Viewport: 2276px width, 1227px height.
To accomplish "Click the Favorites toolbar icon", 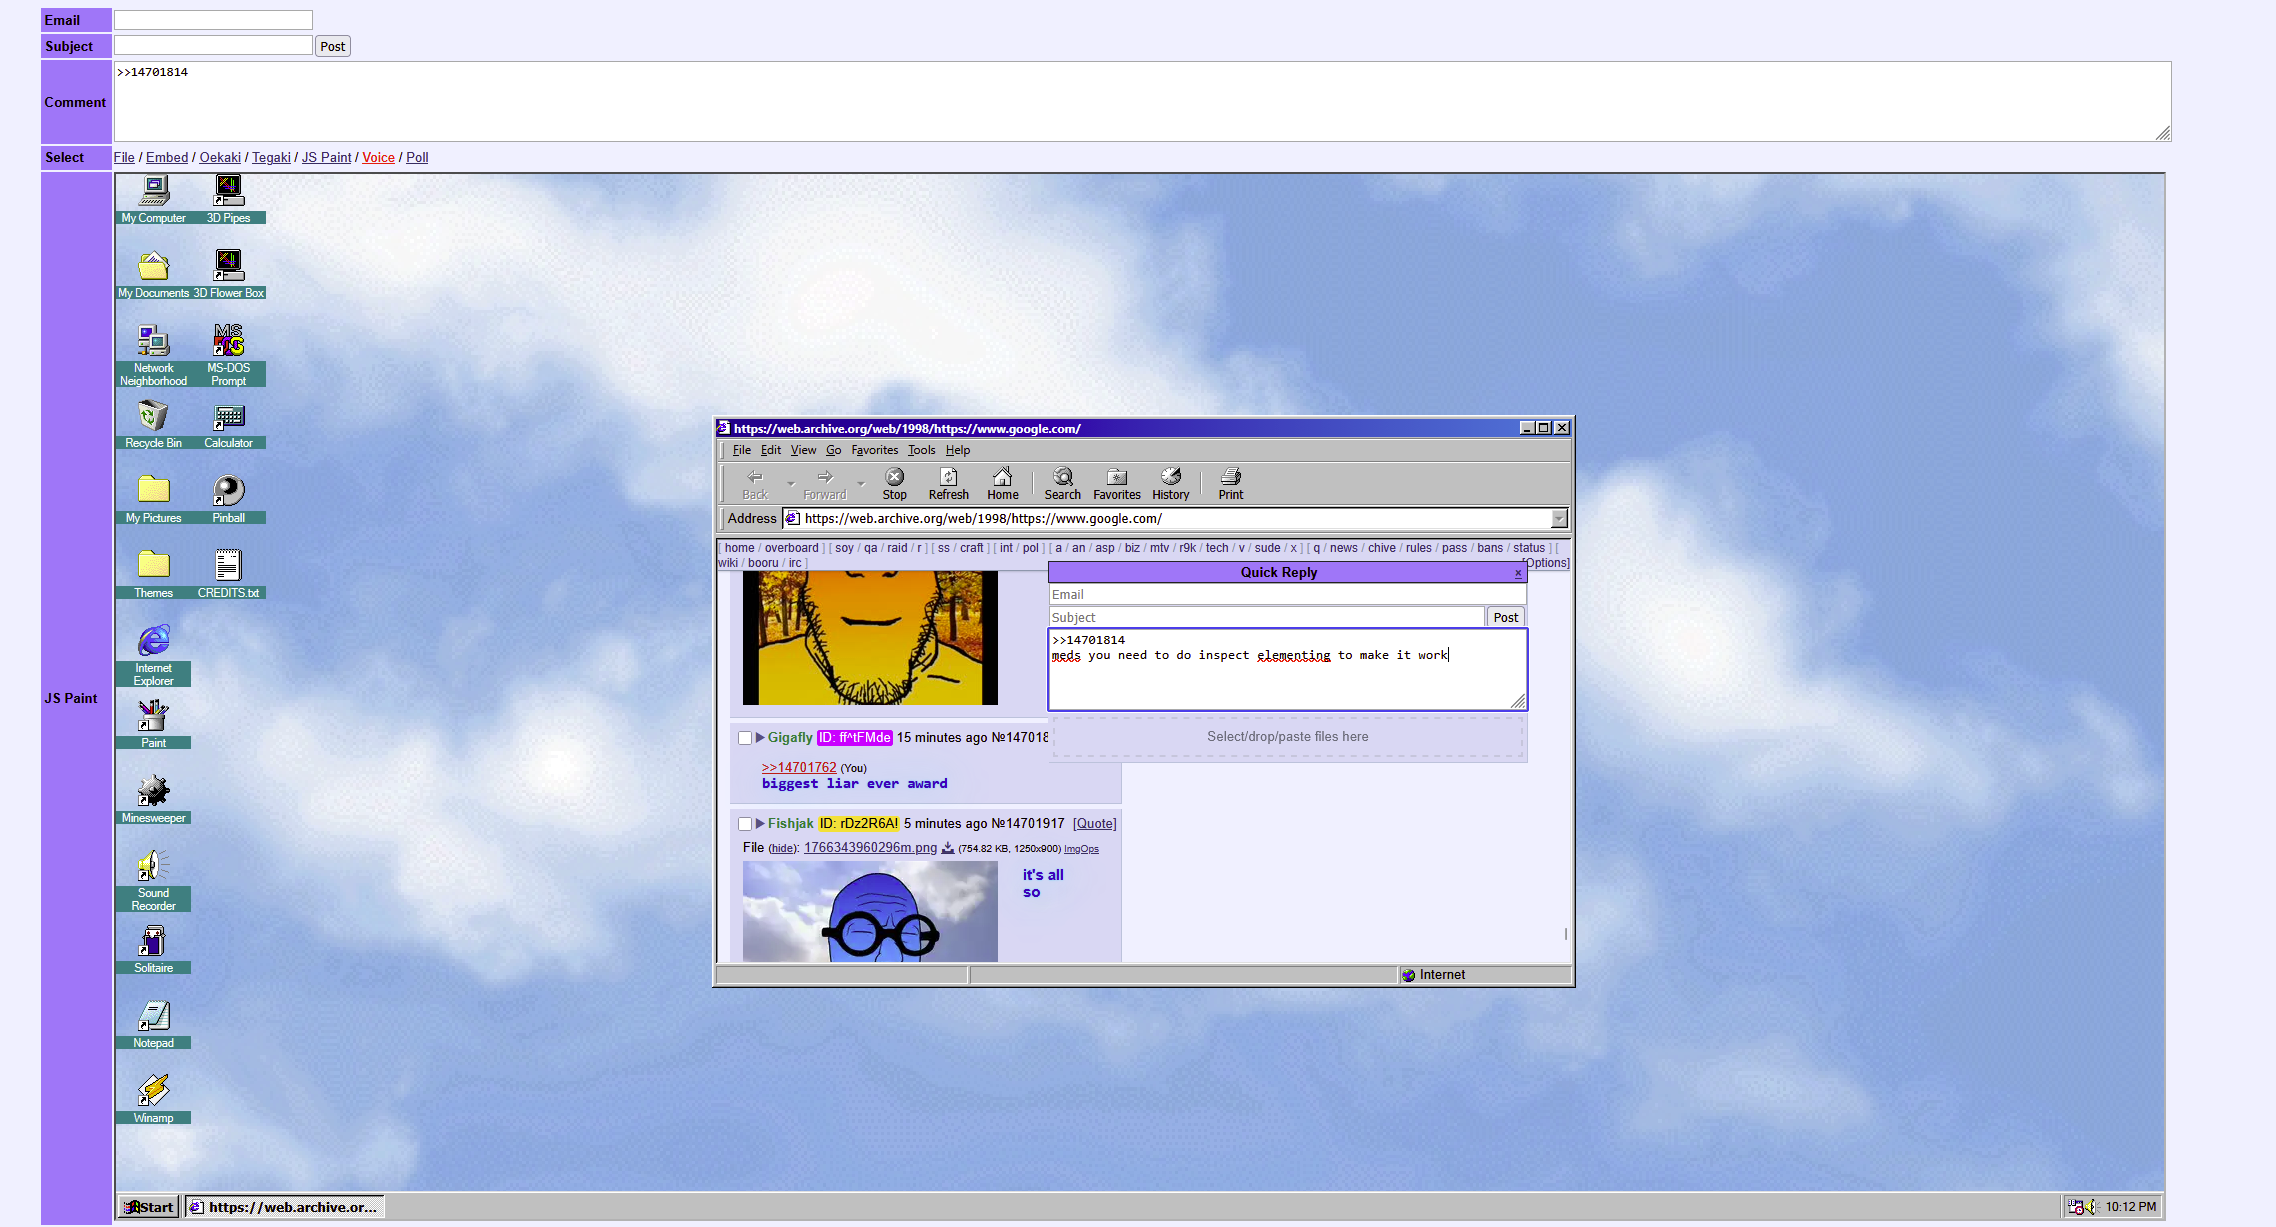I will 1116,483.
